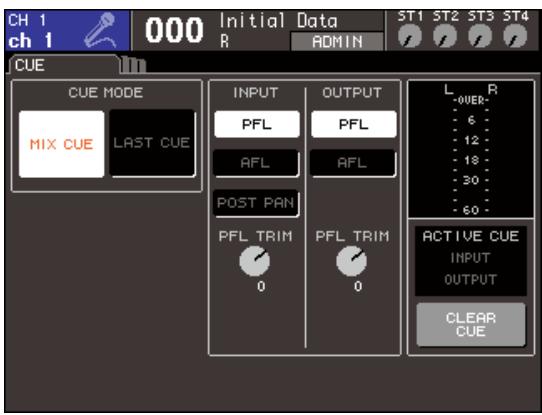Click the OUTPUT PFL TRIM value 0
The height and width of the screenshot is (415, 542).
358,286
